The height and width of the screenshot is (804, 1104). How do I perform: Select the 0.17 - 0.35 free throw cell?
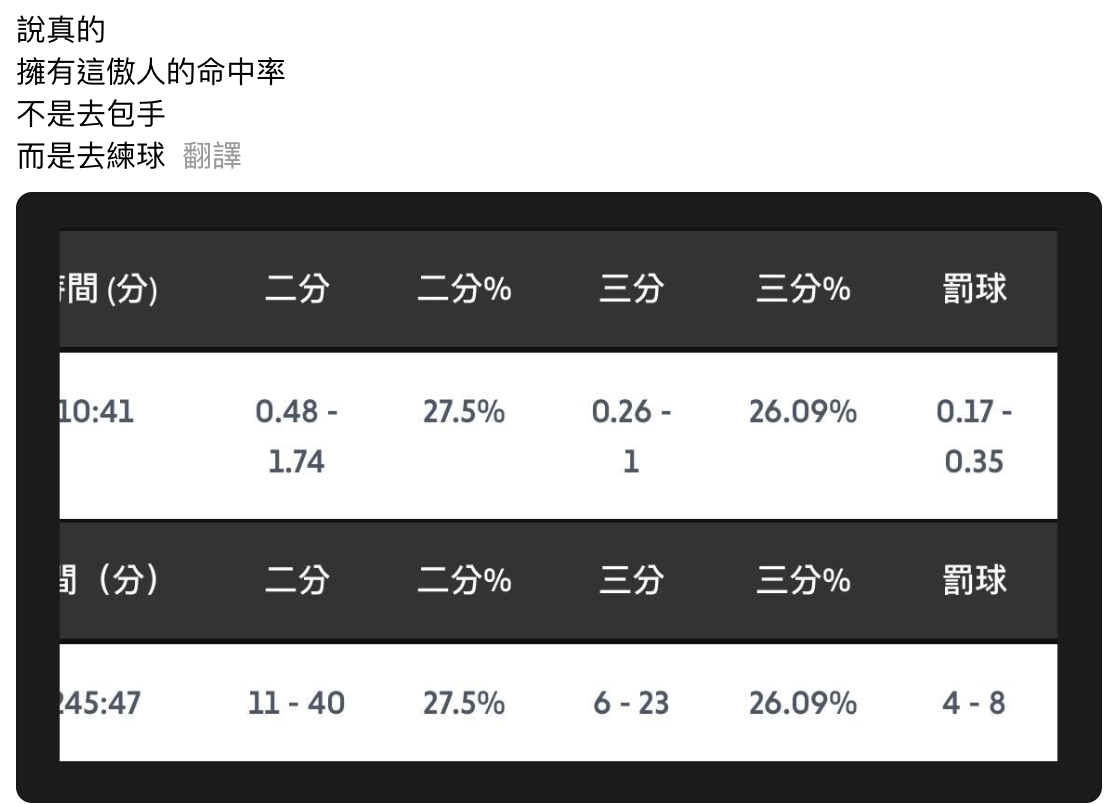pyautogui.click(x=975, y=435)
